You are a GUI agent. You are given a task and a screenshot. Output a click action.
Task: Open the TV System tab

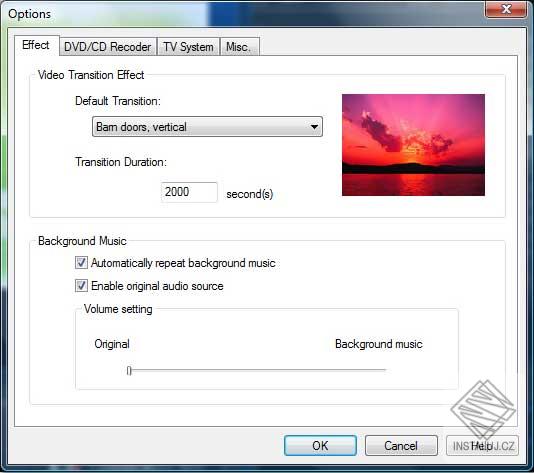coord(188,47)
